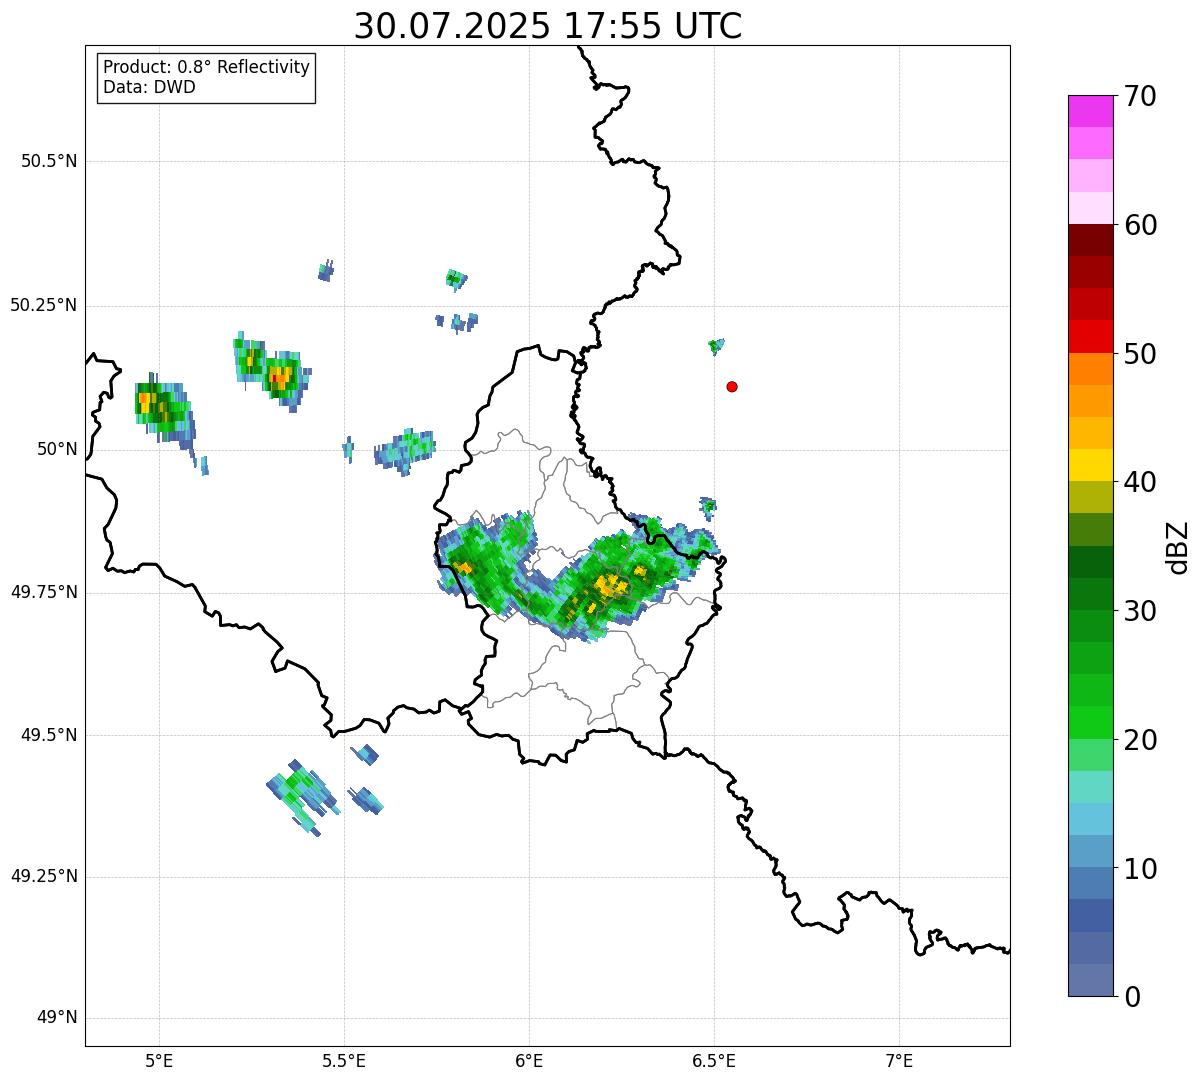Click the 'dBZ' colorbar axis label
Viewport: 1202px width, 1081px height.
(x=1178, y=546)
